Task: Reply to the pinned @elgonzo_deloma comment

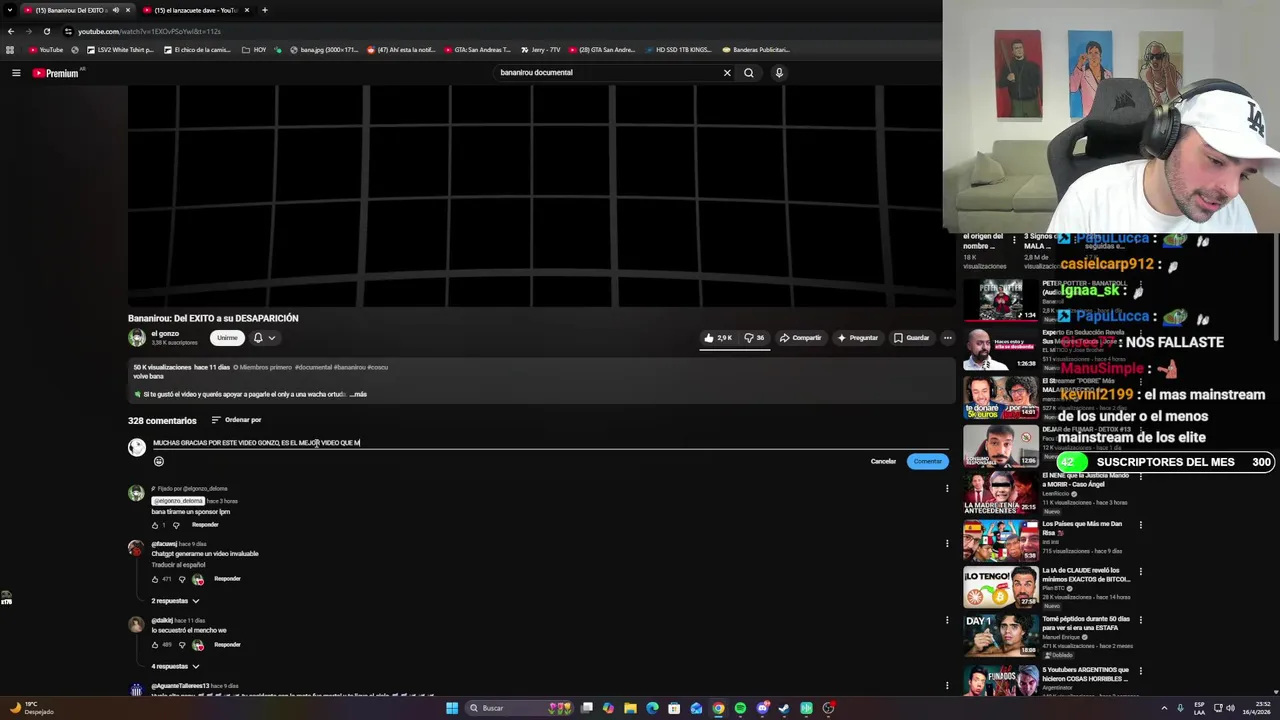Action: point(205,525)
